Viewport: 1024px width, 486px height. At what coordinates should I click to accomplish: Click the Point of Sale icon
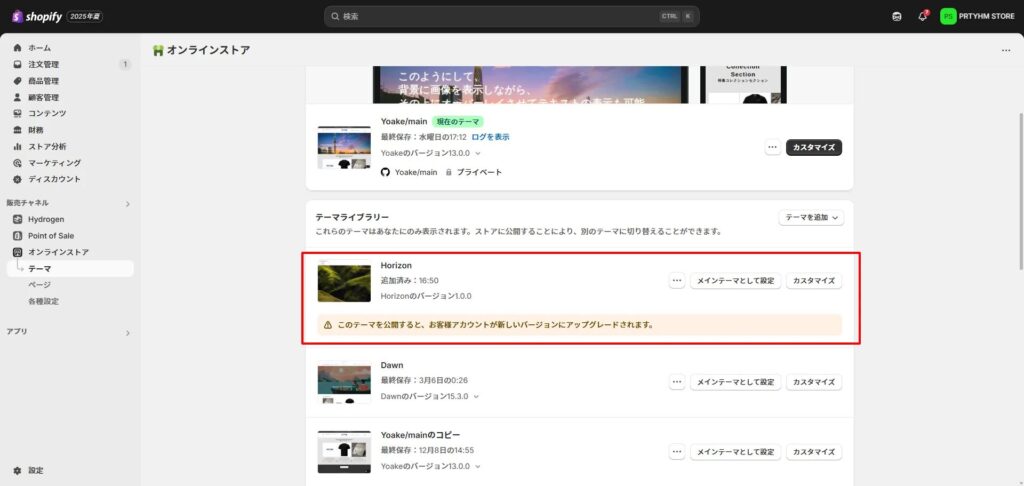coord(18,236)
